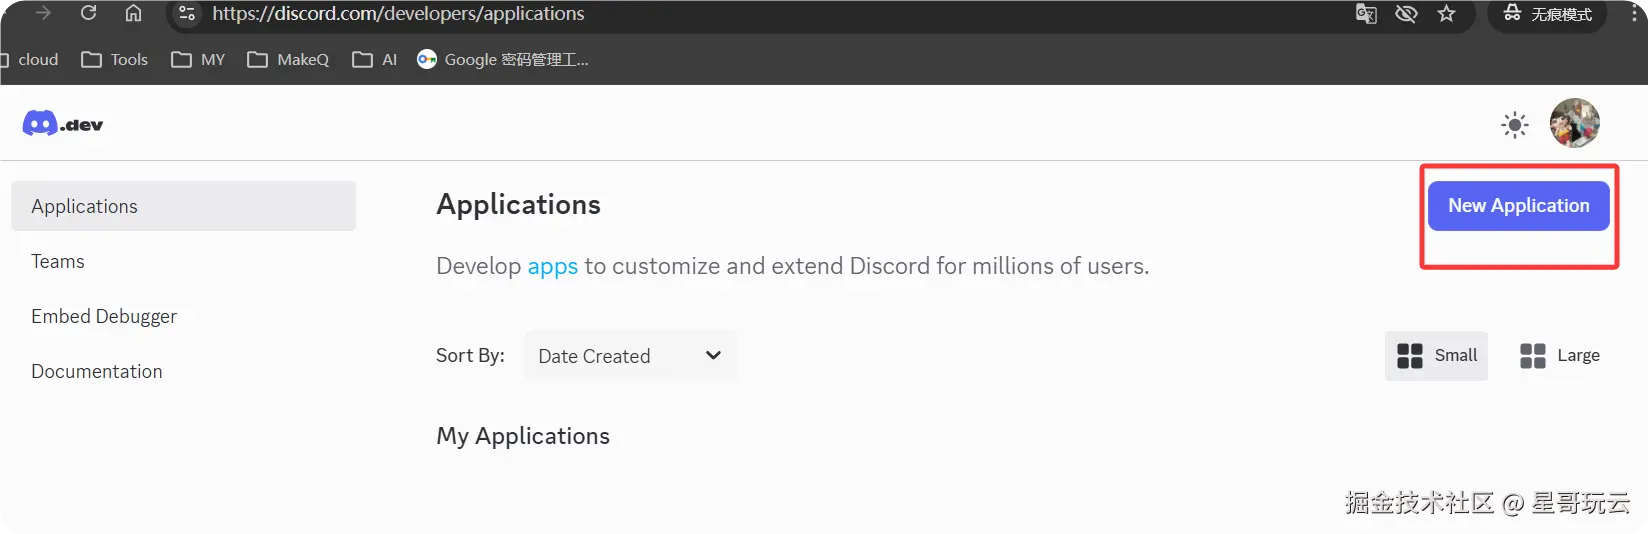The image size is (1648, 534).
Task: Click the URL address bar field
Action: pyautogui.click(x=700, y=14)
